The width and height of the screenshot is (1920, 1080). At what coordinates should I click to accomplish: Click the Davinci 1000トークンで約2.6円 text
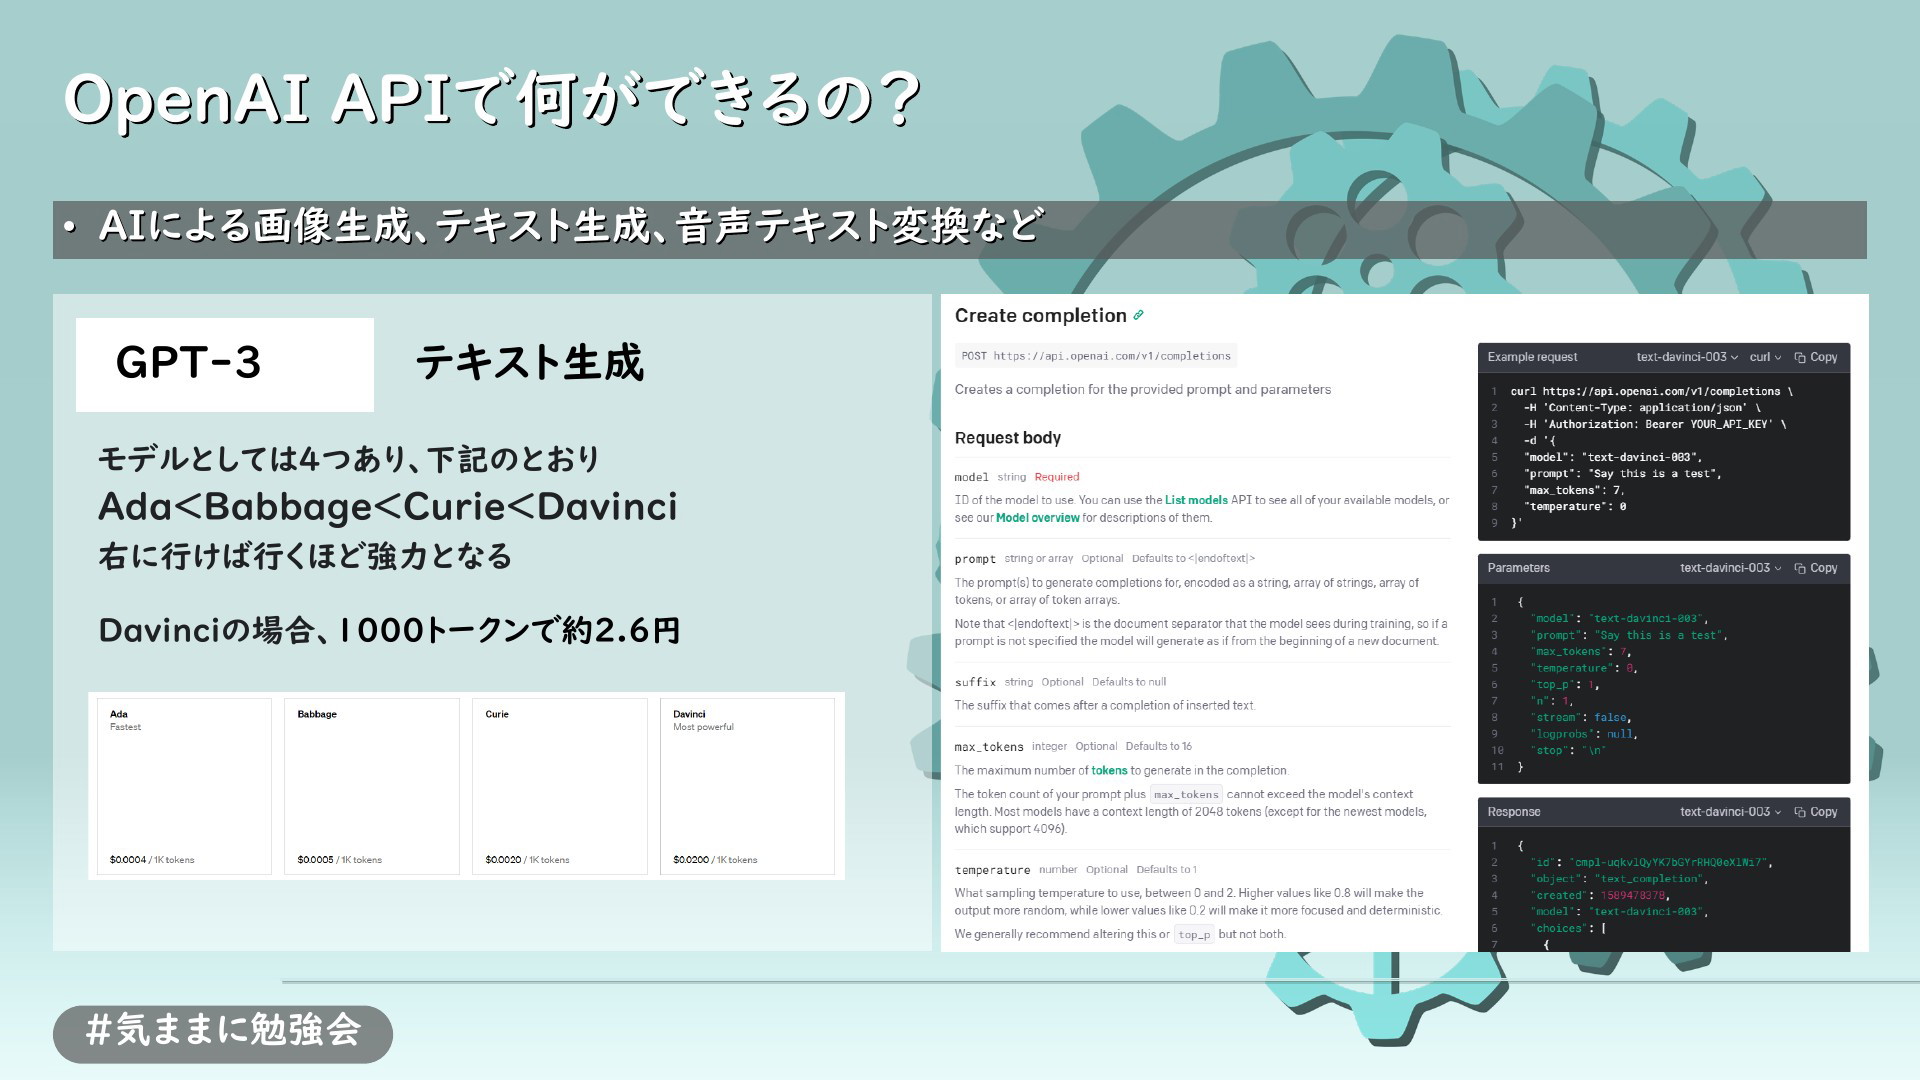(390, 630)
